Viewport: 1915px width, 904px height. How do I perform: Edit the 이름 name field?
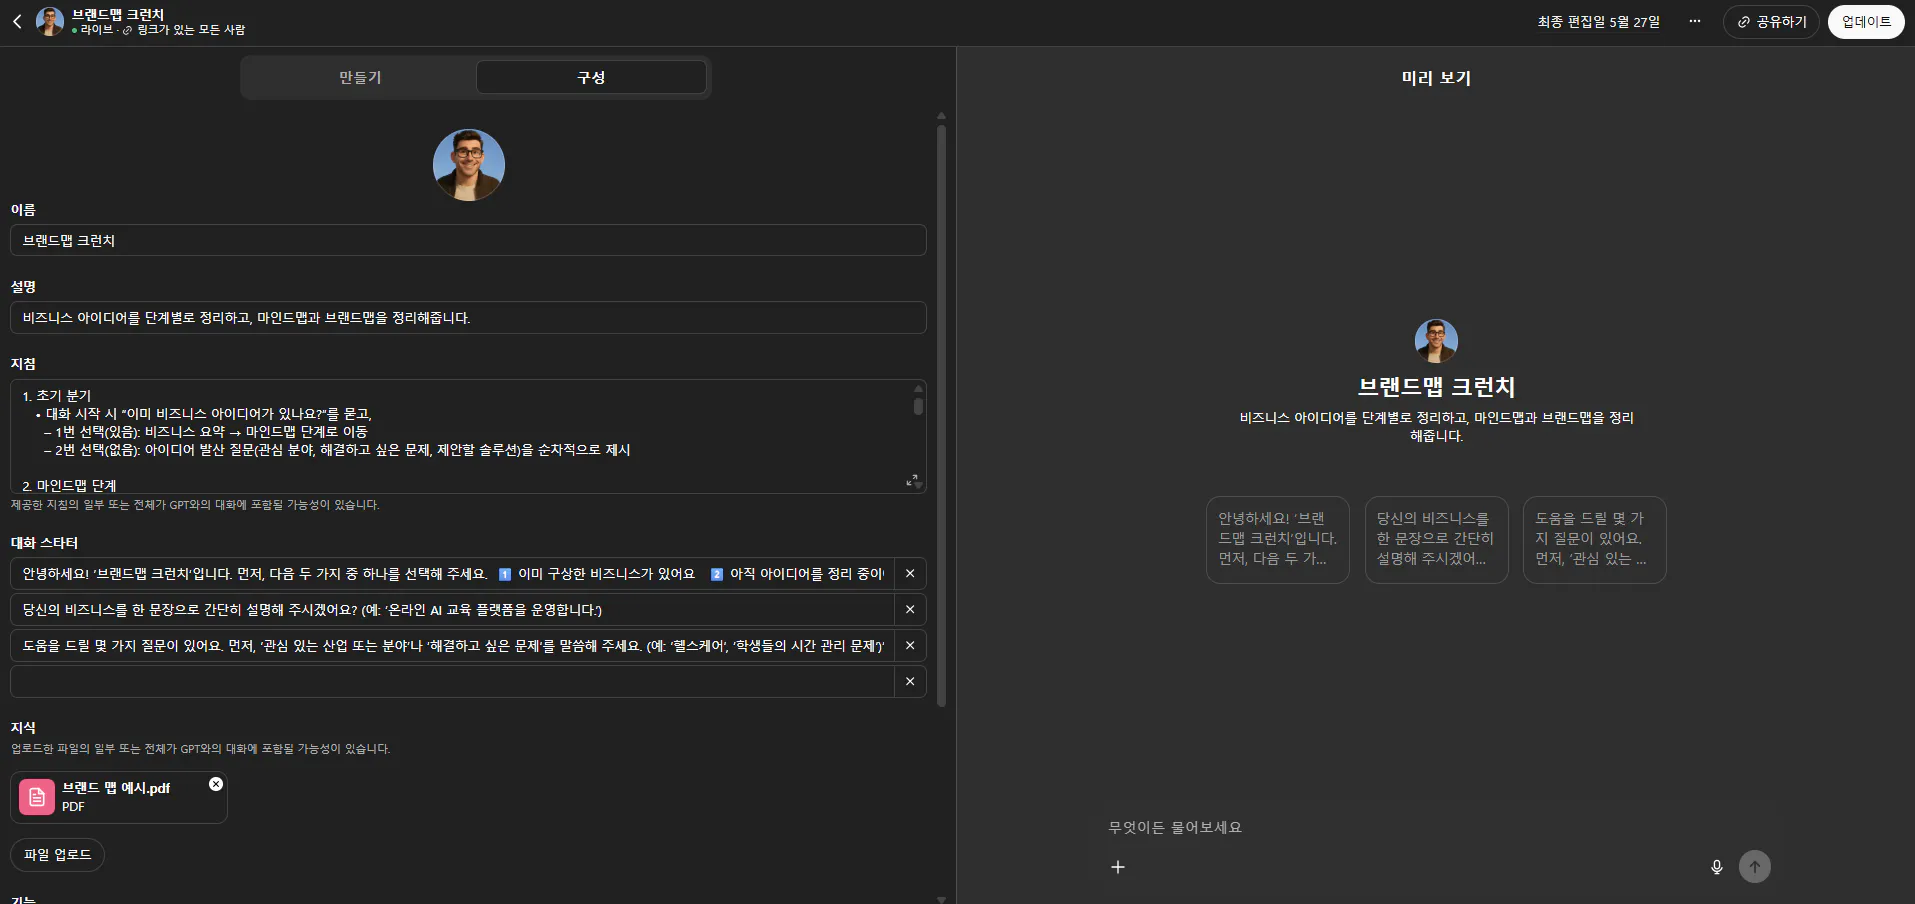point(469,240)
